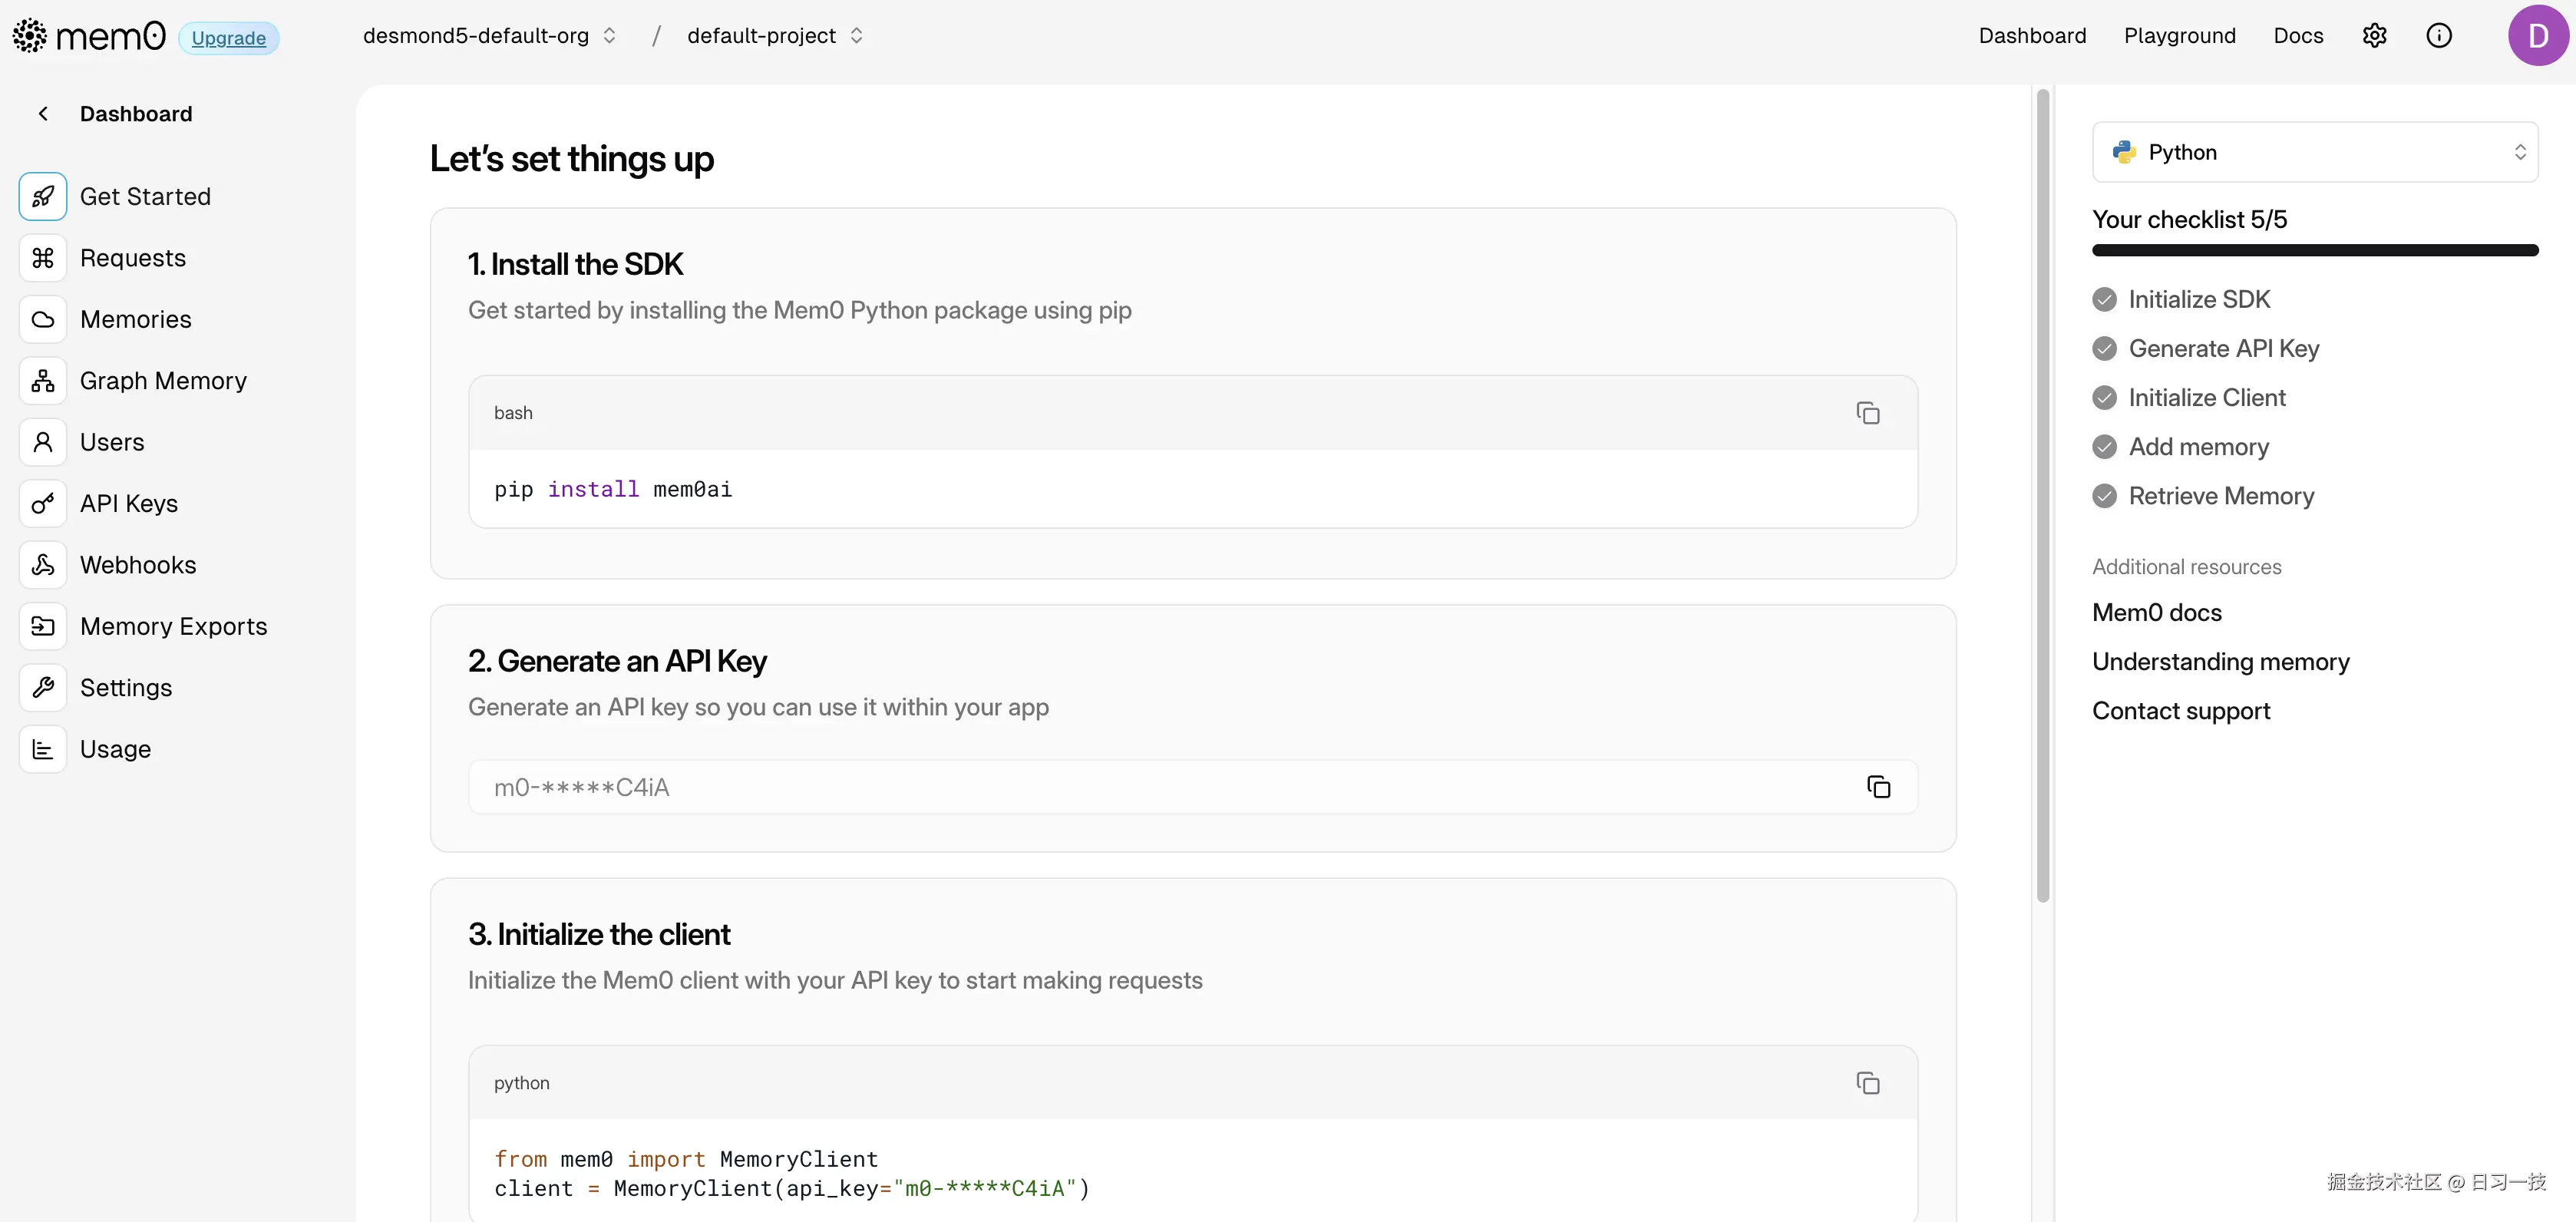Image resolution: width=2576 pixels, height=1222 pixels.
Task: Open settings via the gear icon
Action: (2374, 36)
